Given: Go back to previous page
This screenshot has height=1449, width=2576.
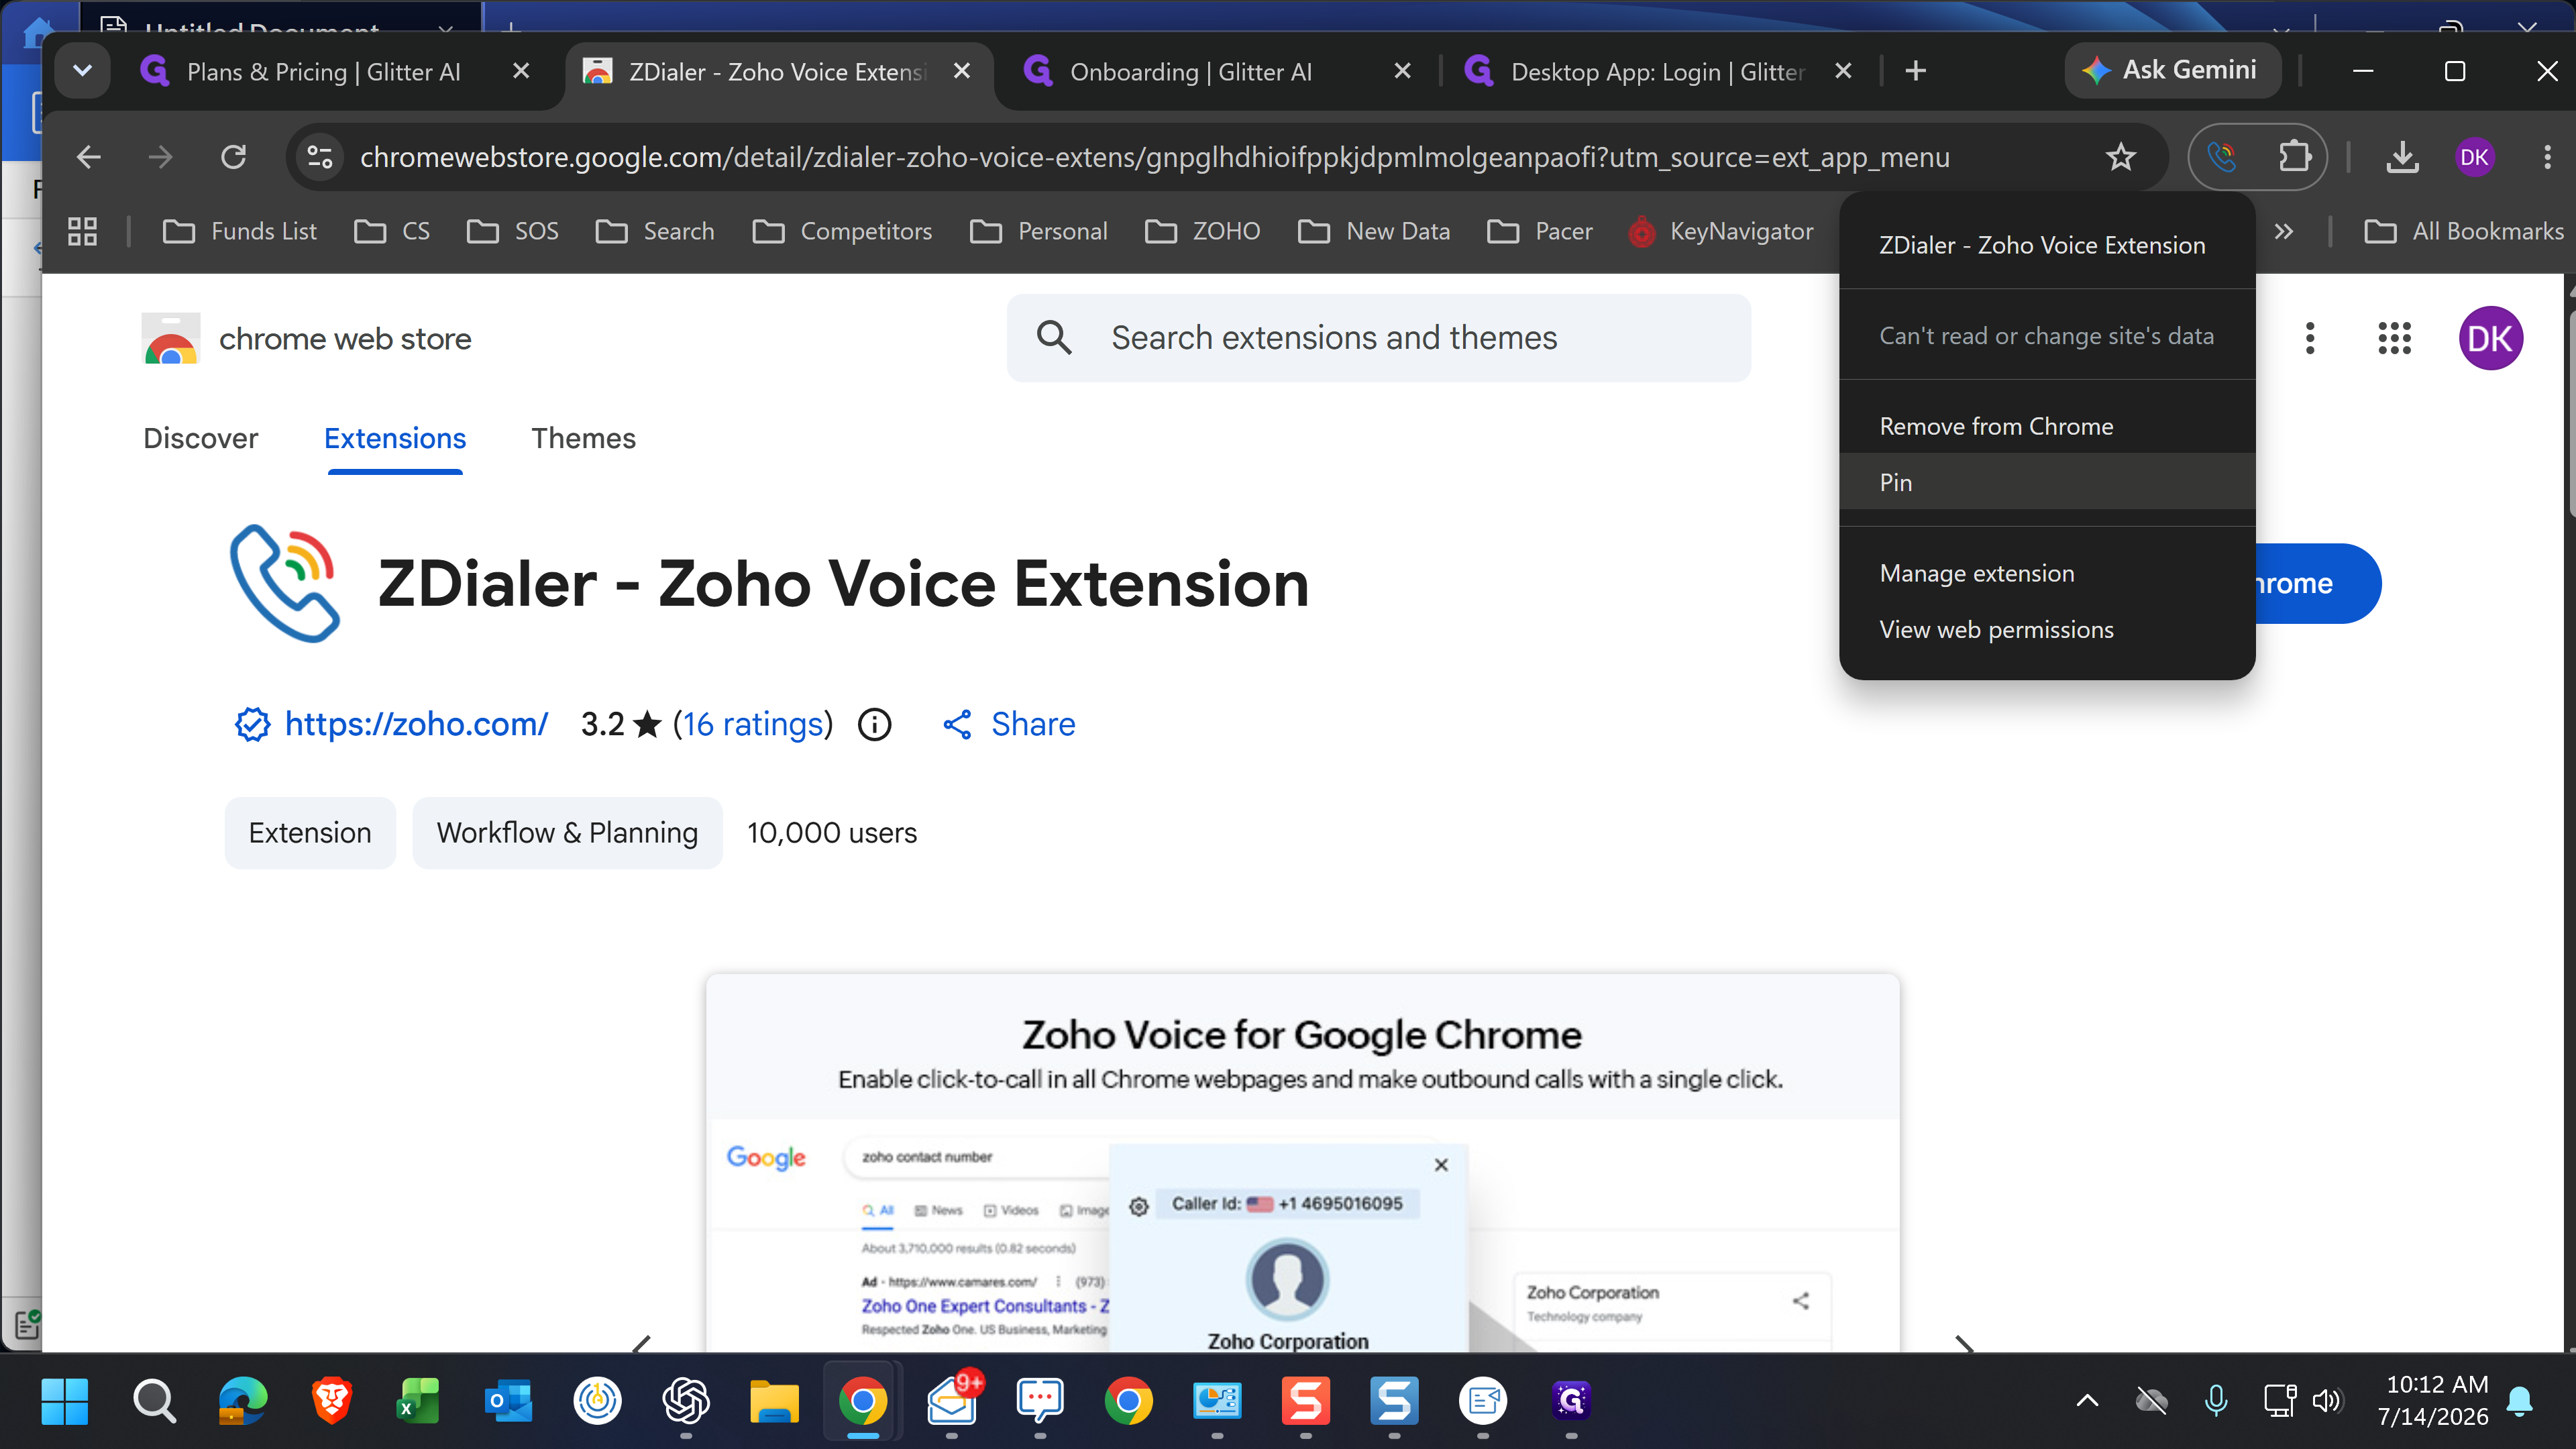Looking at the screenshot, I should 89,157.
